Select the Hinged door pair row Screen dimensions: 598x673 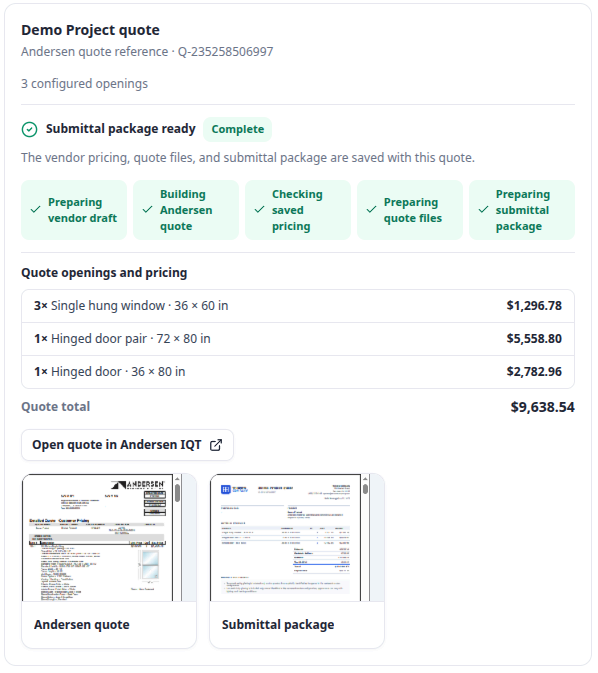[298, 339]
